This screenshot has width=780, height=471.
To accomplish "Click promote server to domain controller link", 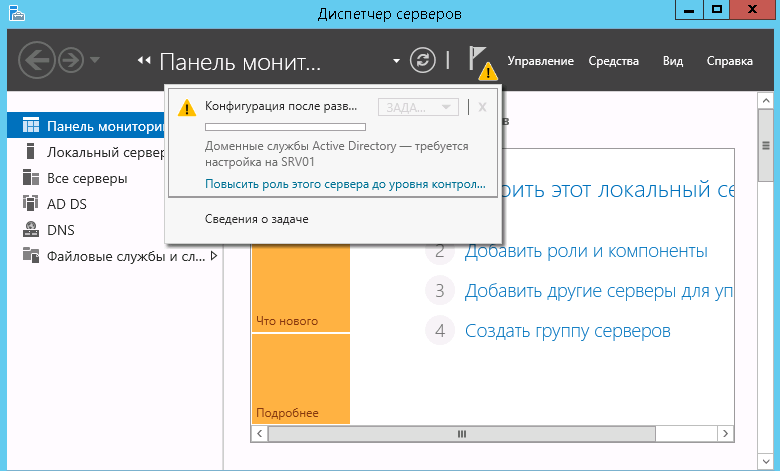I will [345, 184].
